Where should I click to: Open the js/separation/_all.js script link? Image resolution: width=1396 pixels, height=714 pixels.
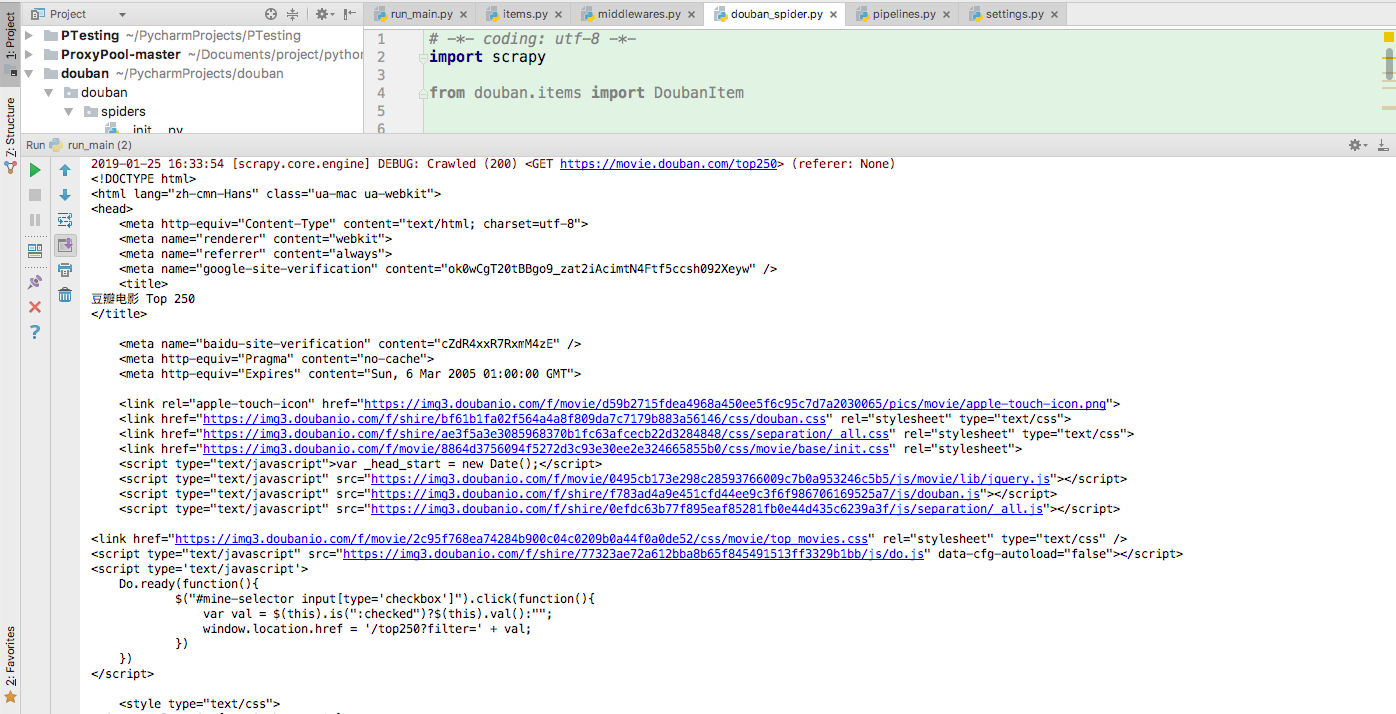click(x=707, y=509)
